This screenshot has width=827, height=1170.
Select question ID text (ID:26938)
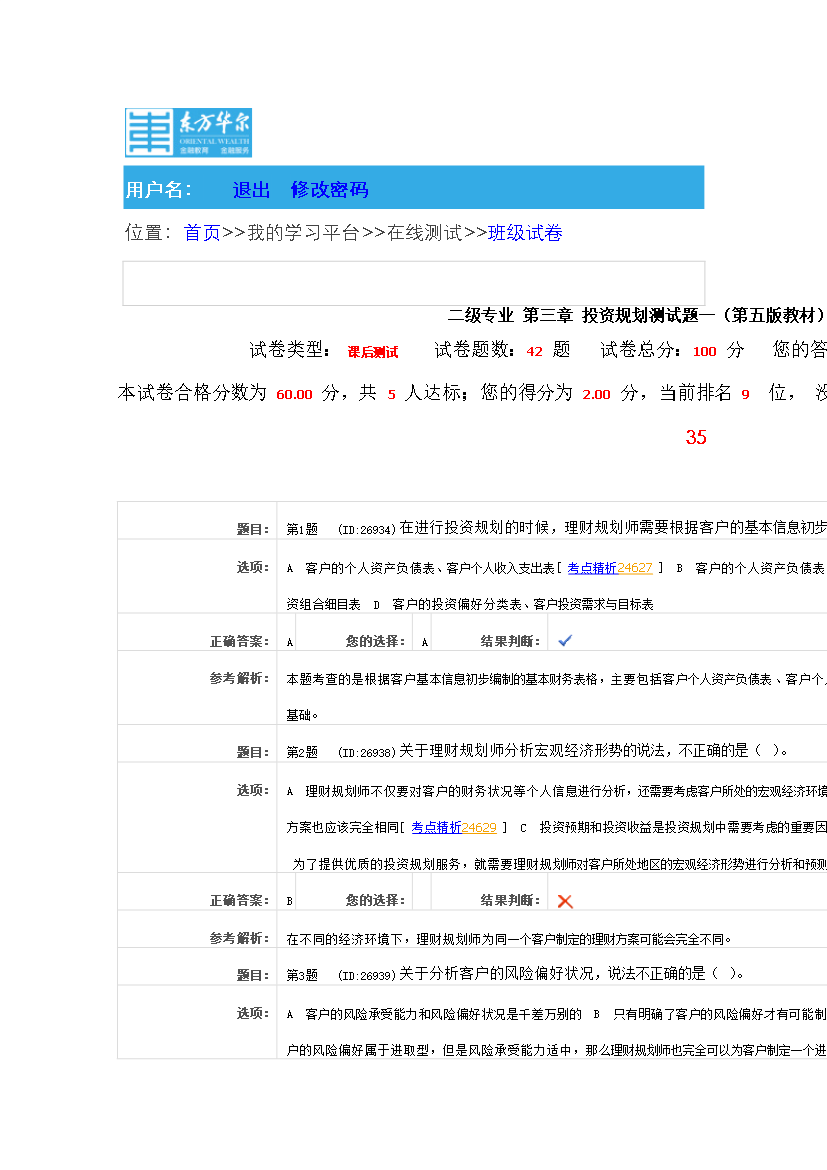(366, 752)
